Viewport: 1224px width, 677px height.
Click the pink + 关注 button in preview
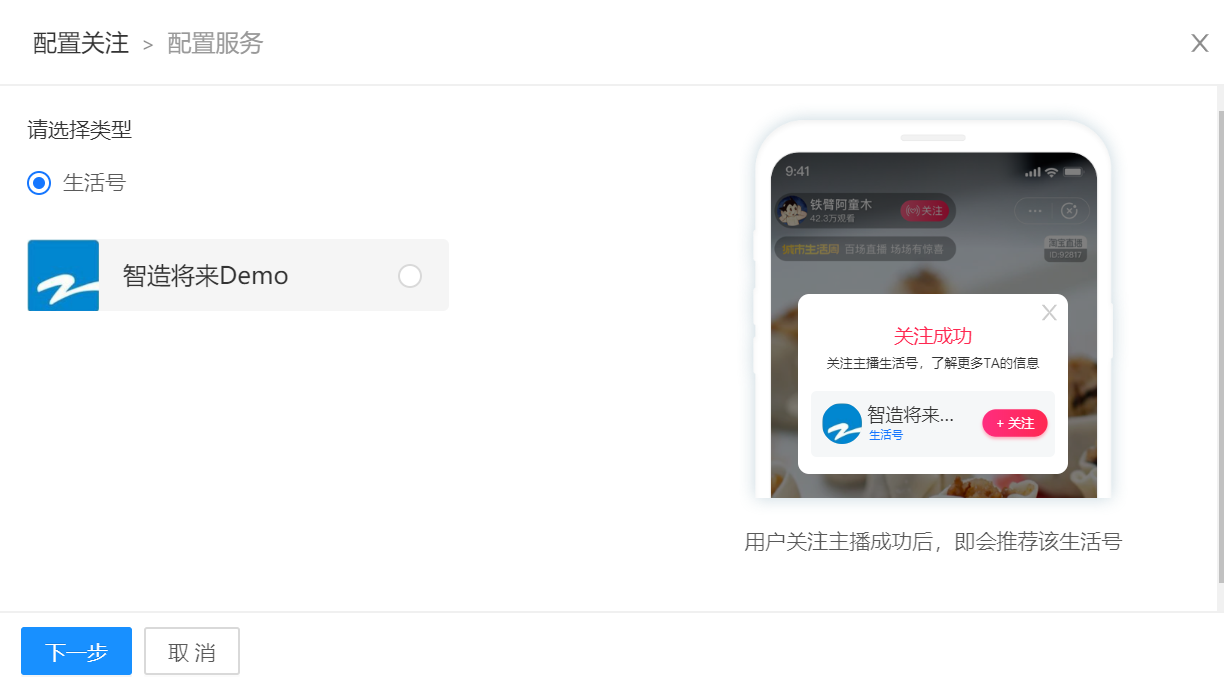point(1015,423)
